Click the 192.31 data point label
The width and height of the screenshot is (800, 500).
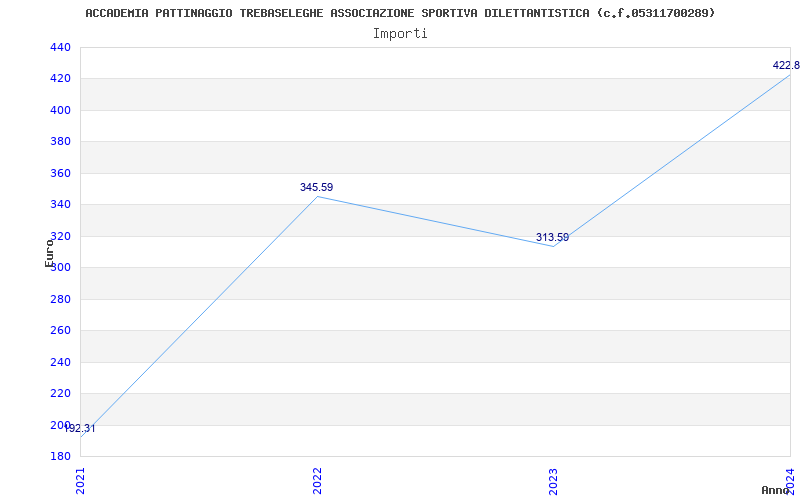80,428
